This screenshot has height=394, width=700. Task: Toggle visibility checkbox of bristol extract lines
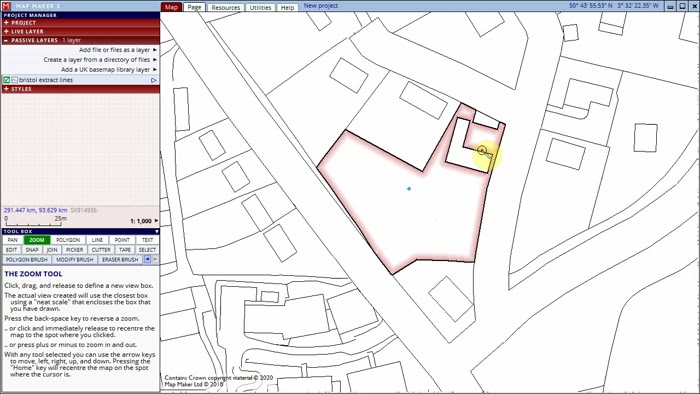click(x=7, y=80)
